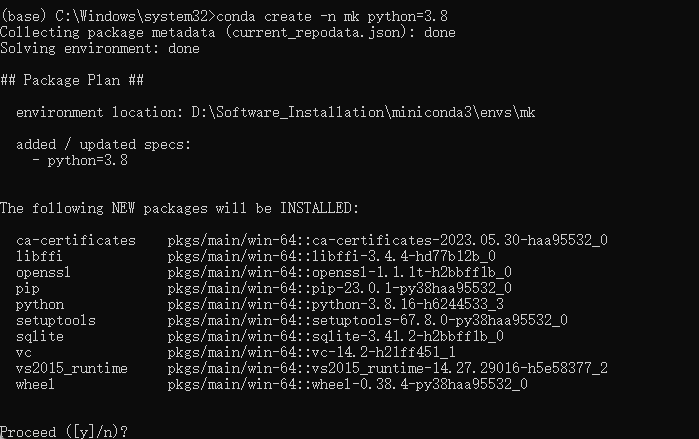This screenshot has height=439, width=699.
Task: Click the python-3.8.16 build string
Action: [x=407, y=305]
